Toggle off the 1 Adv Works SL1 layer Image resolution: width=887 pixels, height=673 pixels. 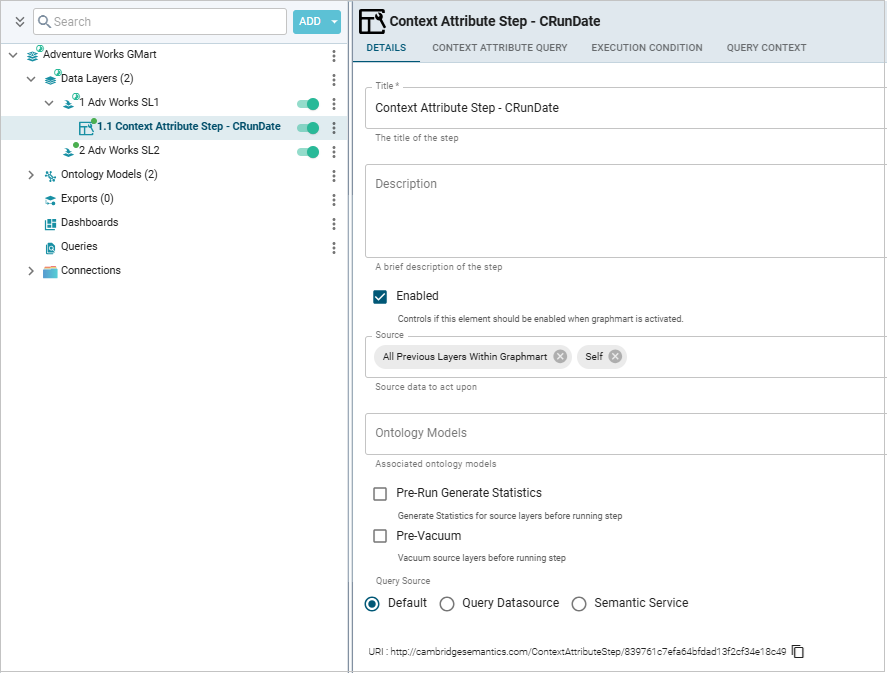click(x=308, y=103)
